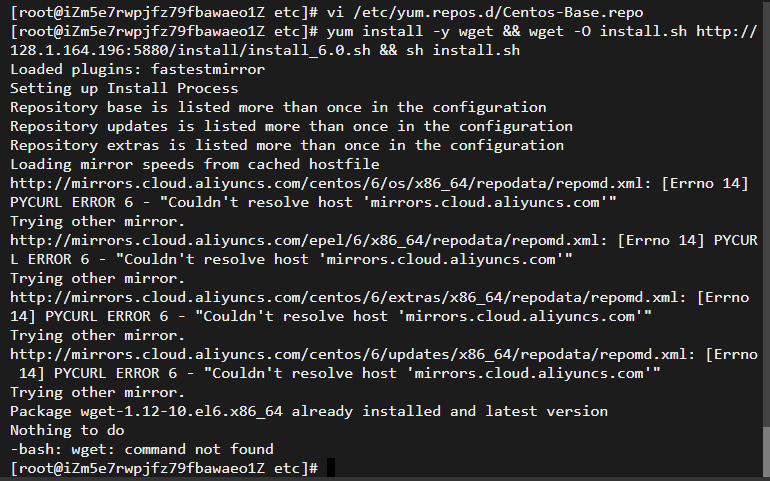Click the first 'Trying other mirror.' line
Screen dimensions: 770x481
(97, 222)
